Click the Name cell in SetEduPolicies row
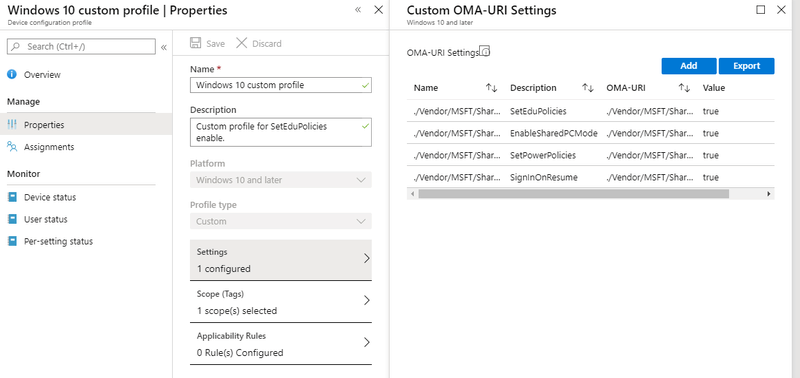The image size is (800, 378). 457,111
